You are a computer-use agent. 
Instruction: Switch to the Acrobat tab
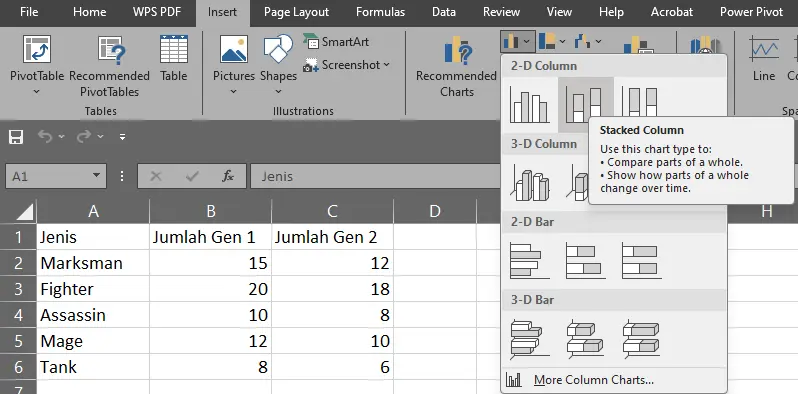[672, 12]
